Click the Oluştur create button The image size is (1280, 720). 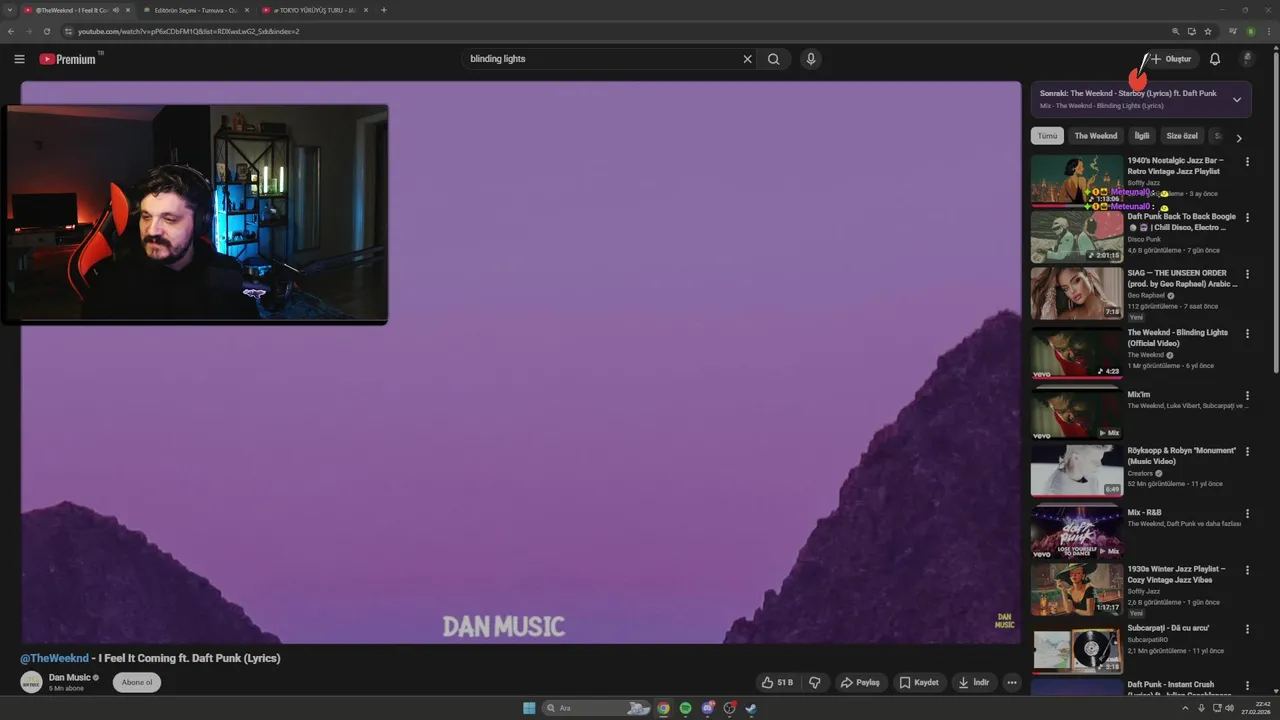click(1171, 59)
